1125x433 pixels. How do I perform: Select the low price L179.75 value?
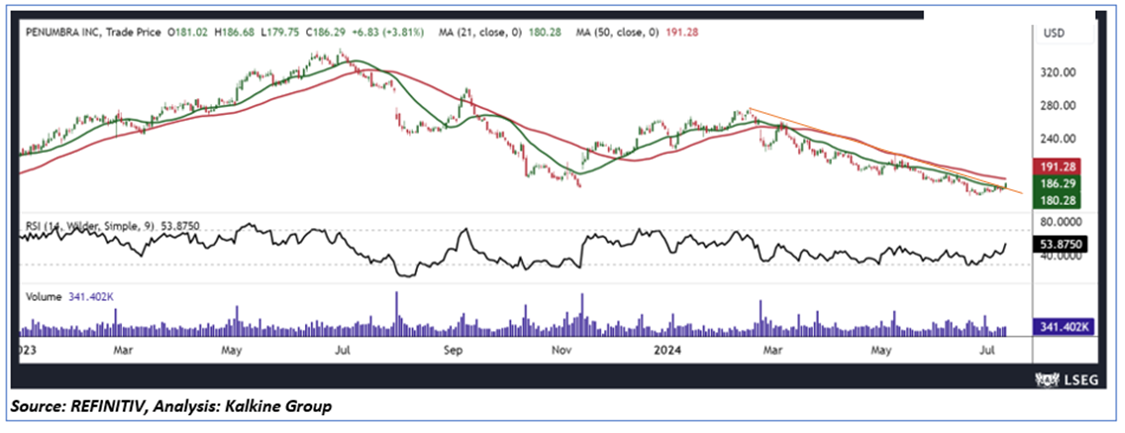click(283, 32)
